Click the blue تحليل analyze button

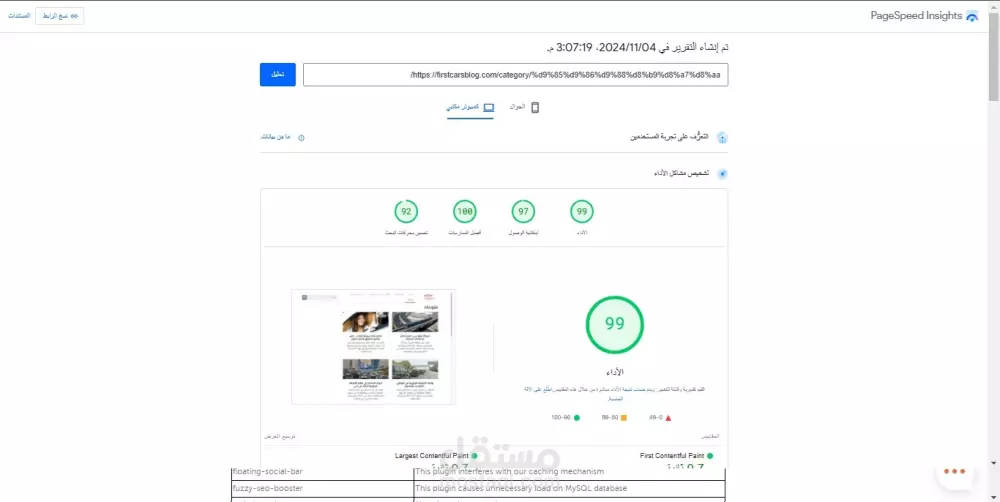277,75
